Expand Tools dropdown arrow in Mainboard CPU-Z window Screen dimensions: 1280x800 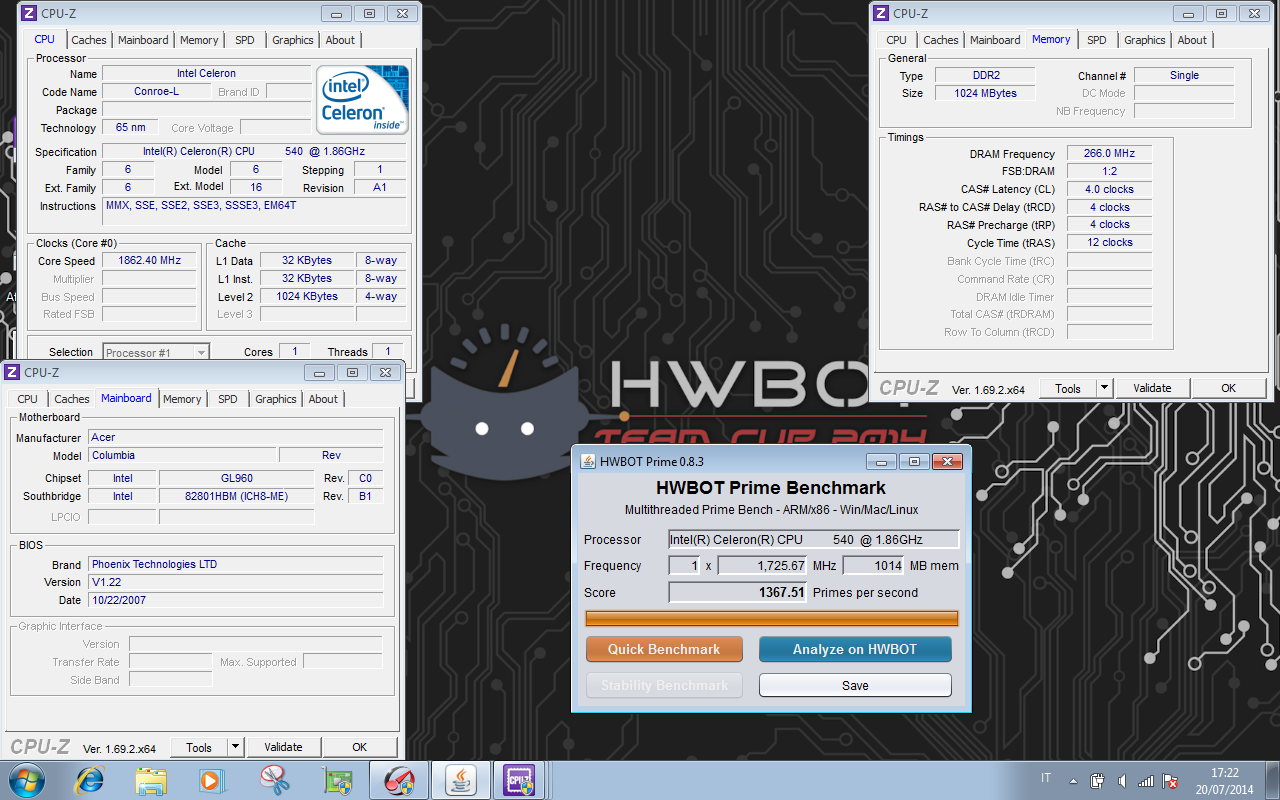point(235,747)
